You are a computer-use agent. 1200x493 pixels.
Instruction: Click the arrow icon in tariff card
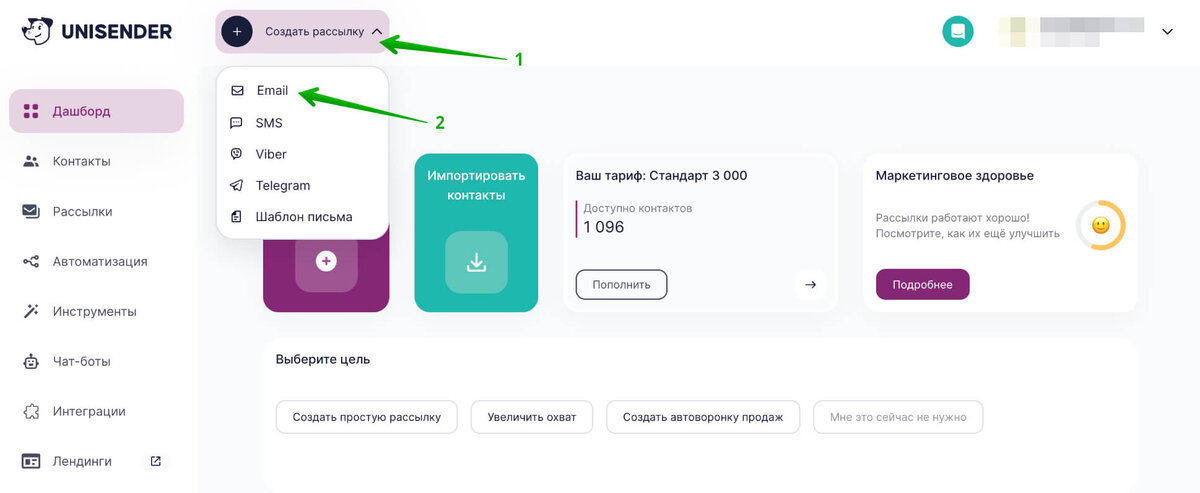point(810,285)
